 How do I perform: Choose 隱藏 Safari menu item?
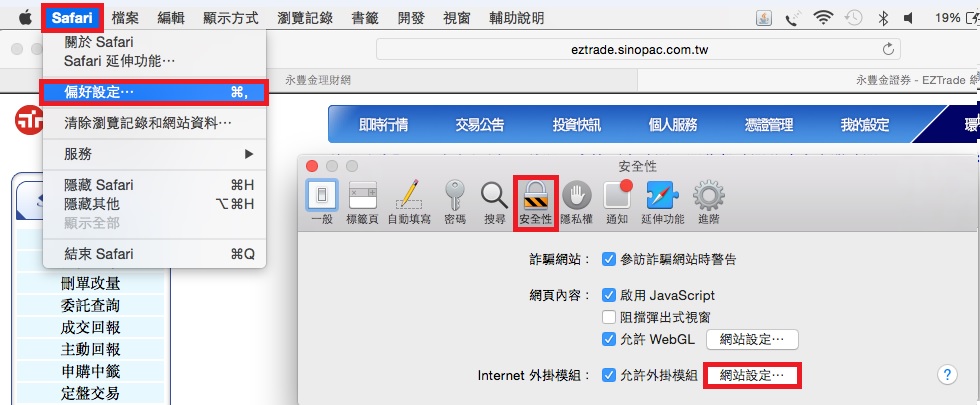click(154, 185)
